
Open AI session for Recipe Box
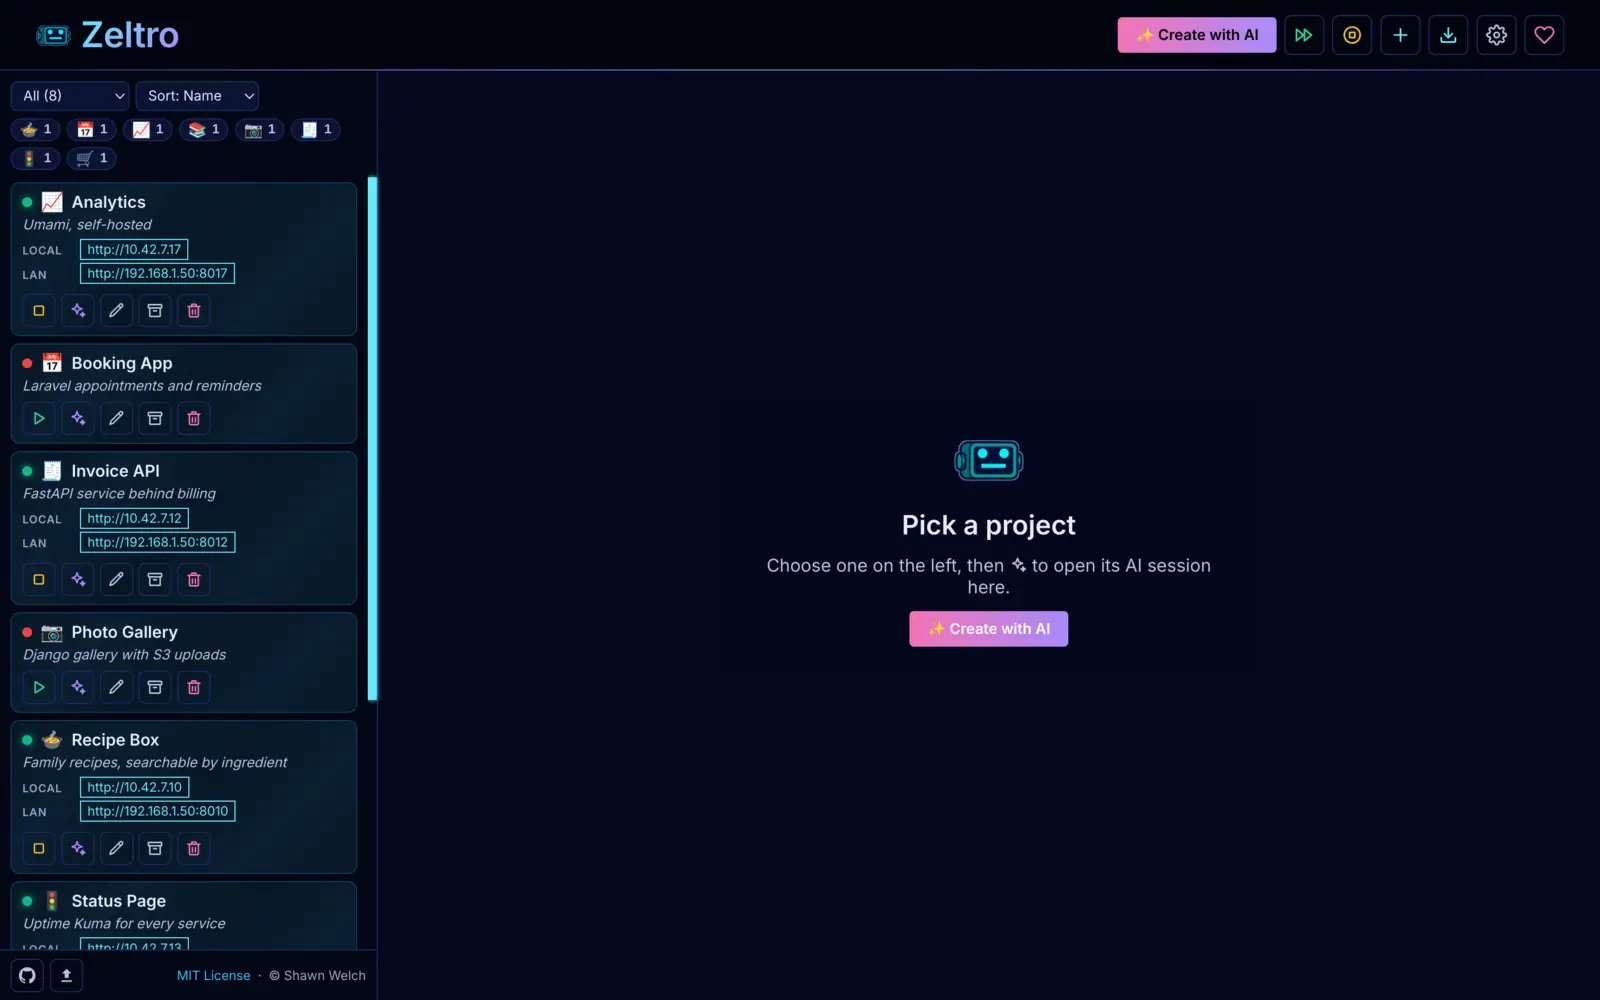78,849
